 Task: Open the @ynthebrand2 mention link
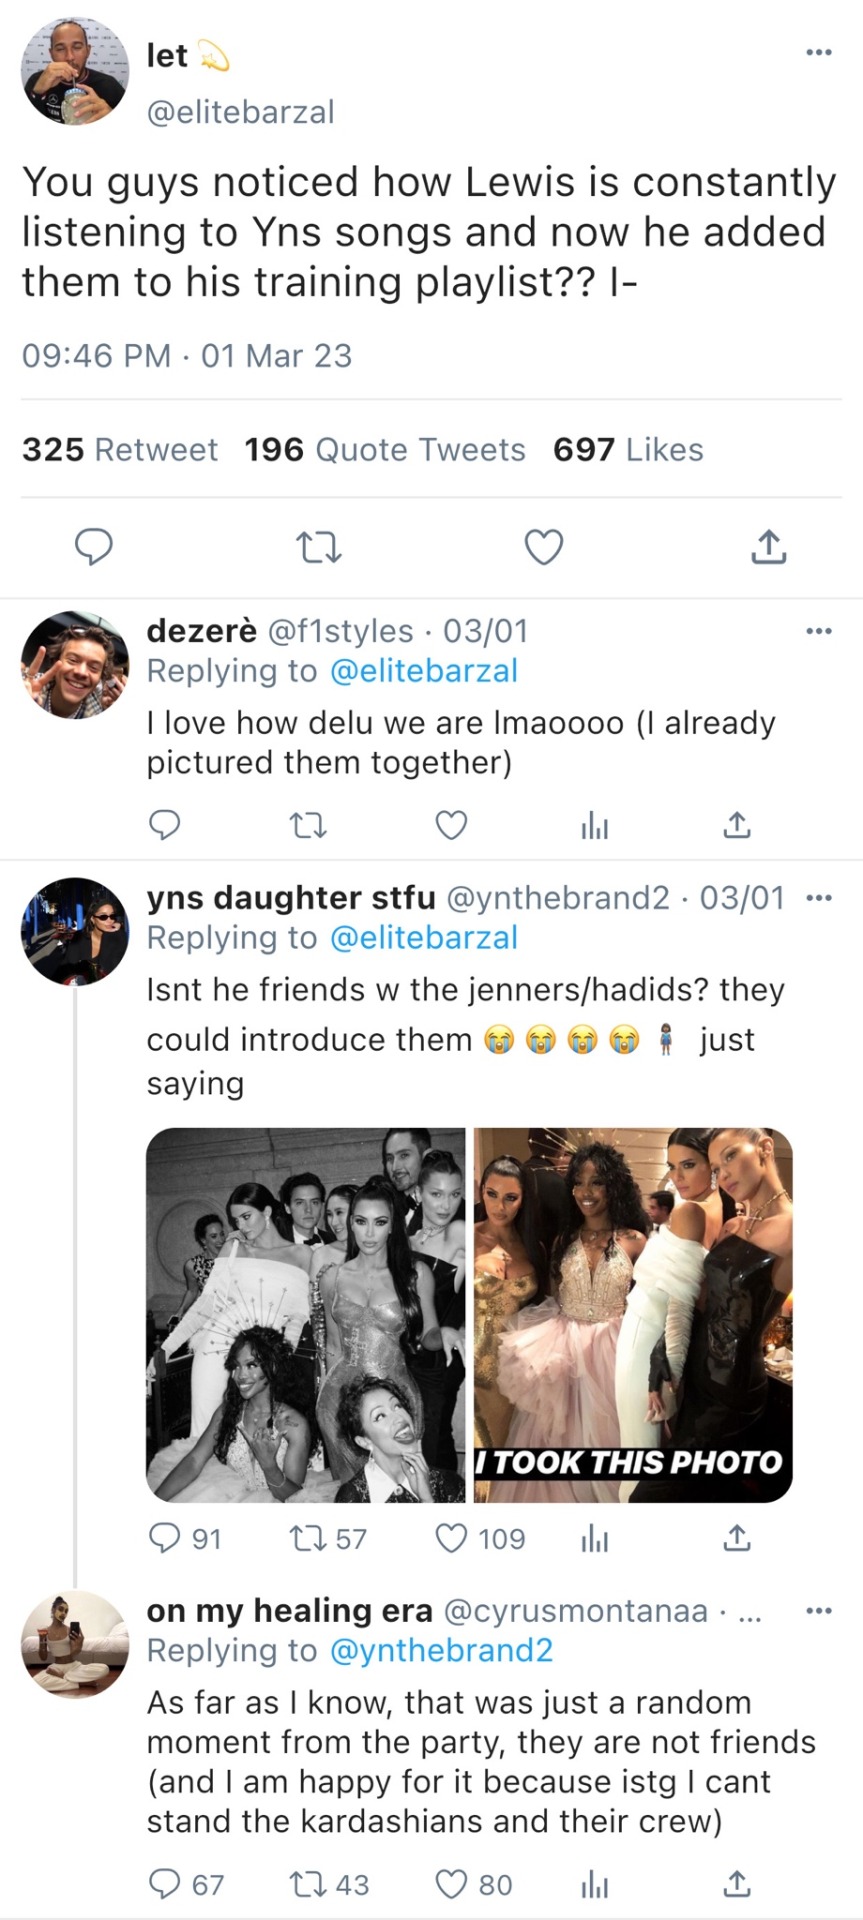click(441, 1650)
